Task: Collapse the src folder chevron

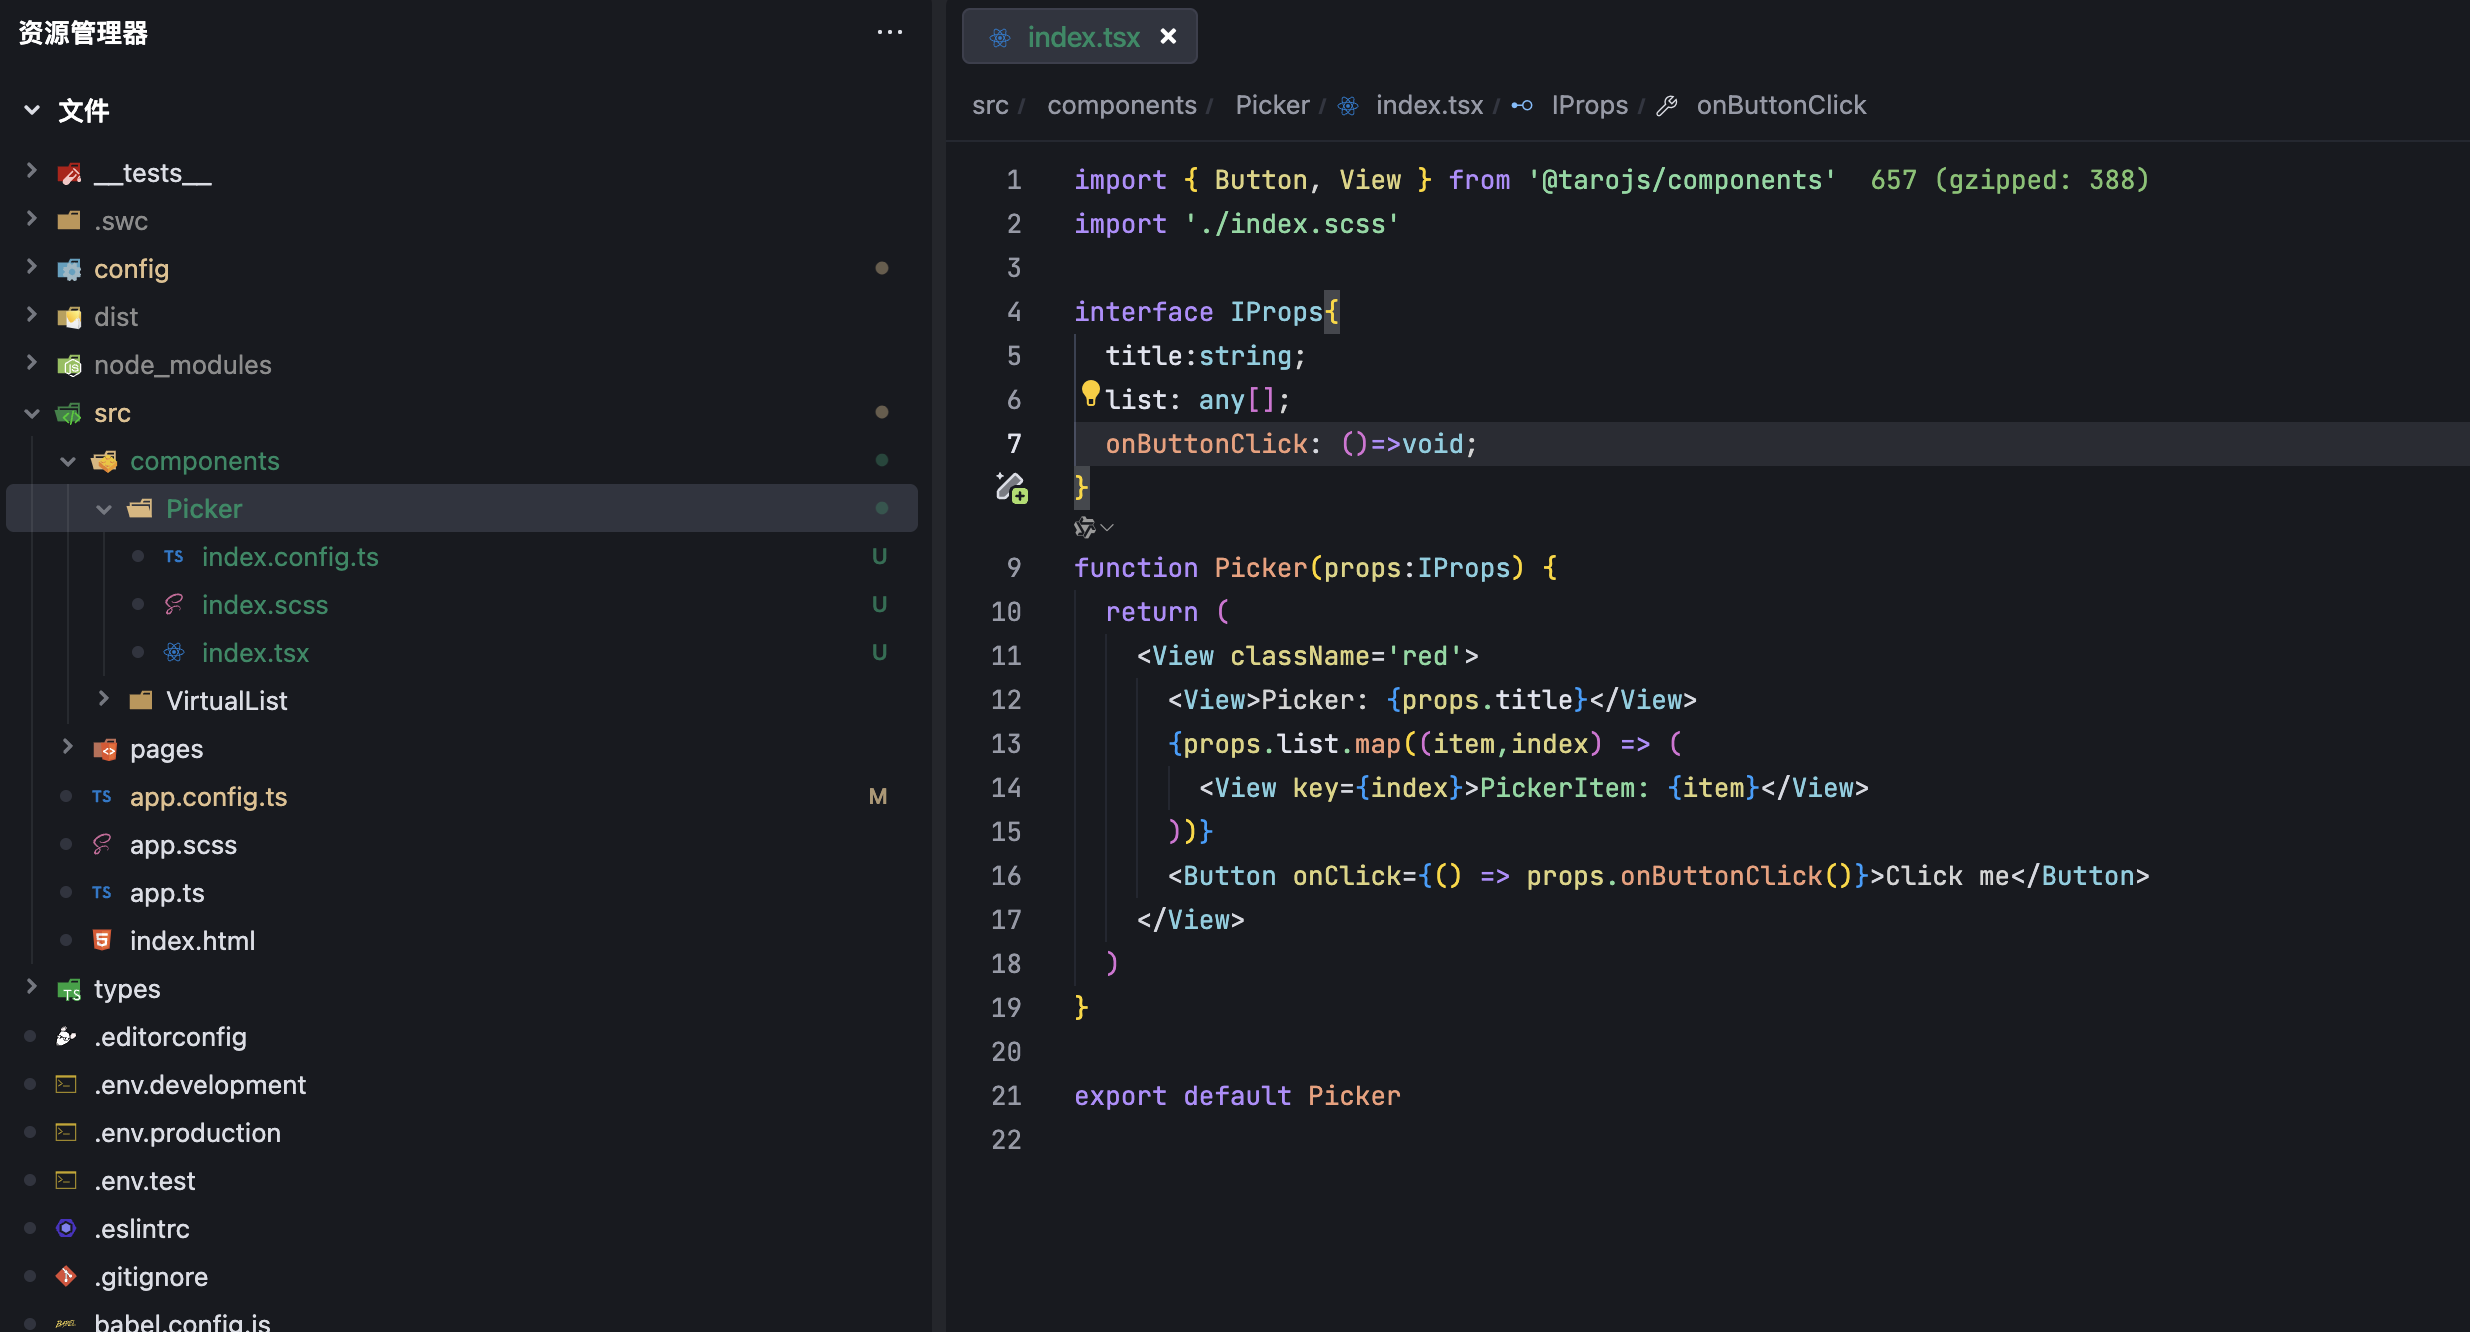Action: click(32, 413)
